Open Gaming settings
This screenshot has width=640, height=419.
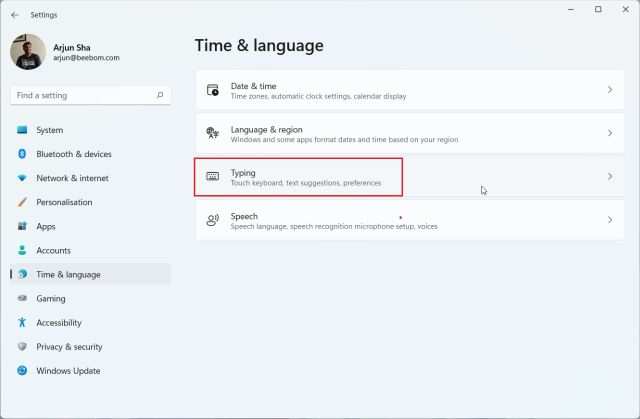pyautogui.click(x=90, y=298)
